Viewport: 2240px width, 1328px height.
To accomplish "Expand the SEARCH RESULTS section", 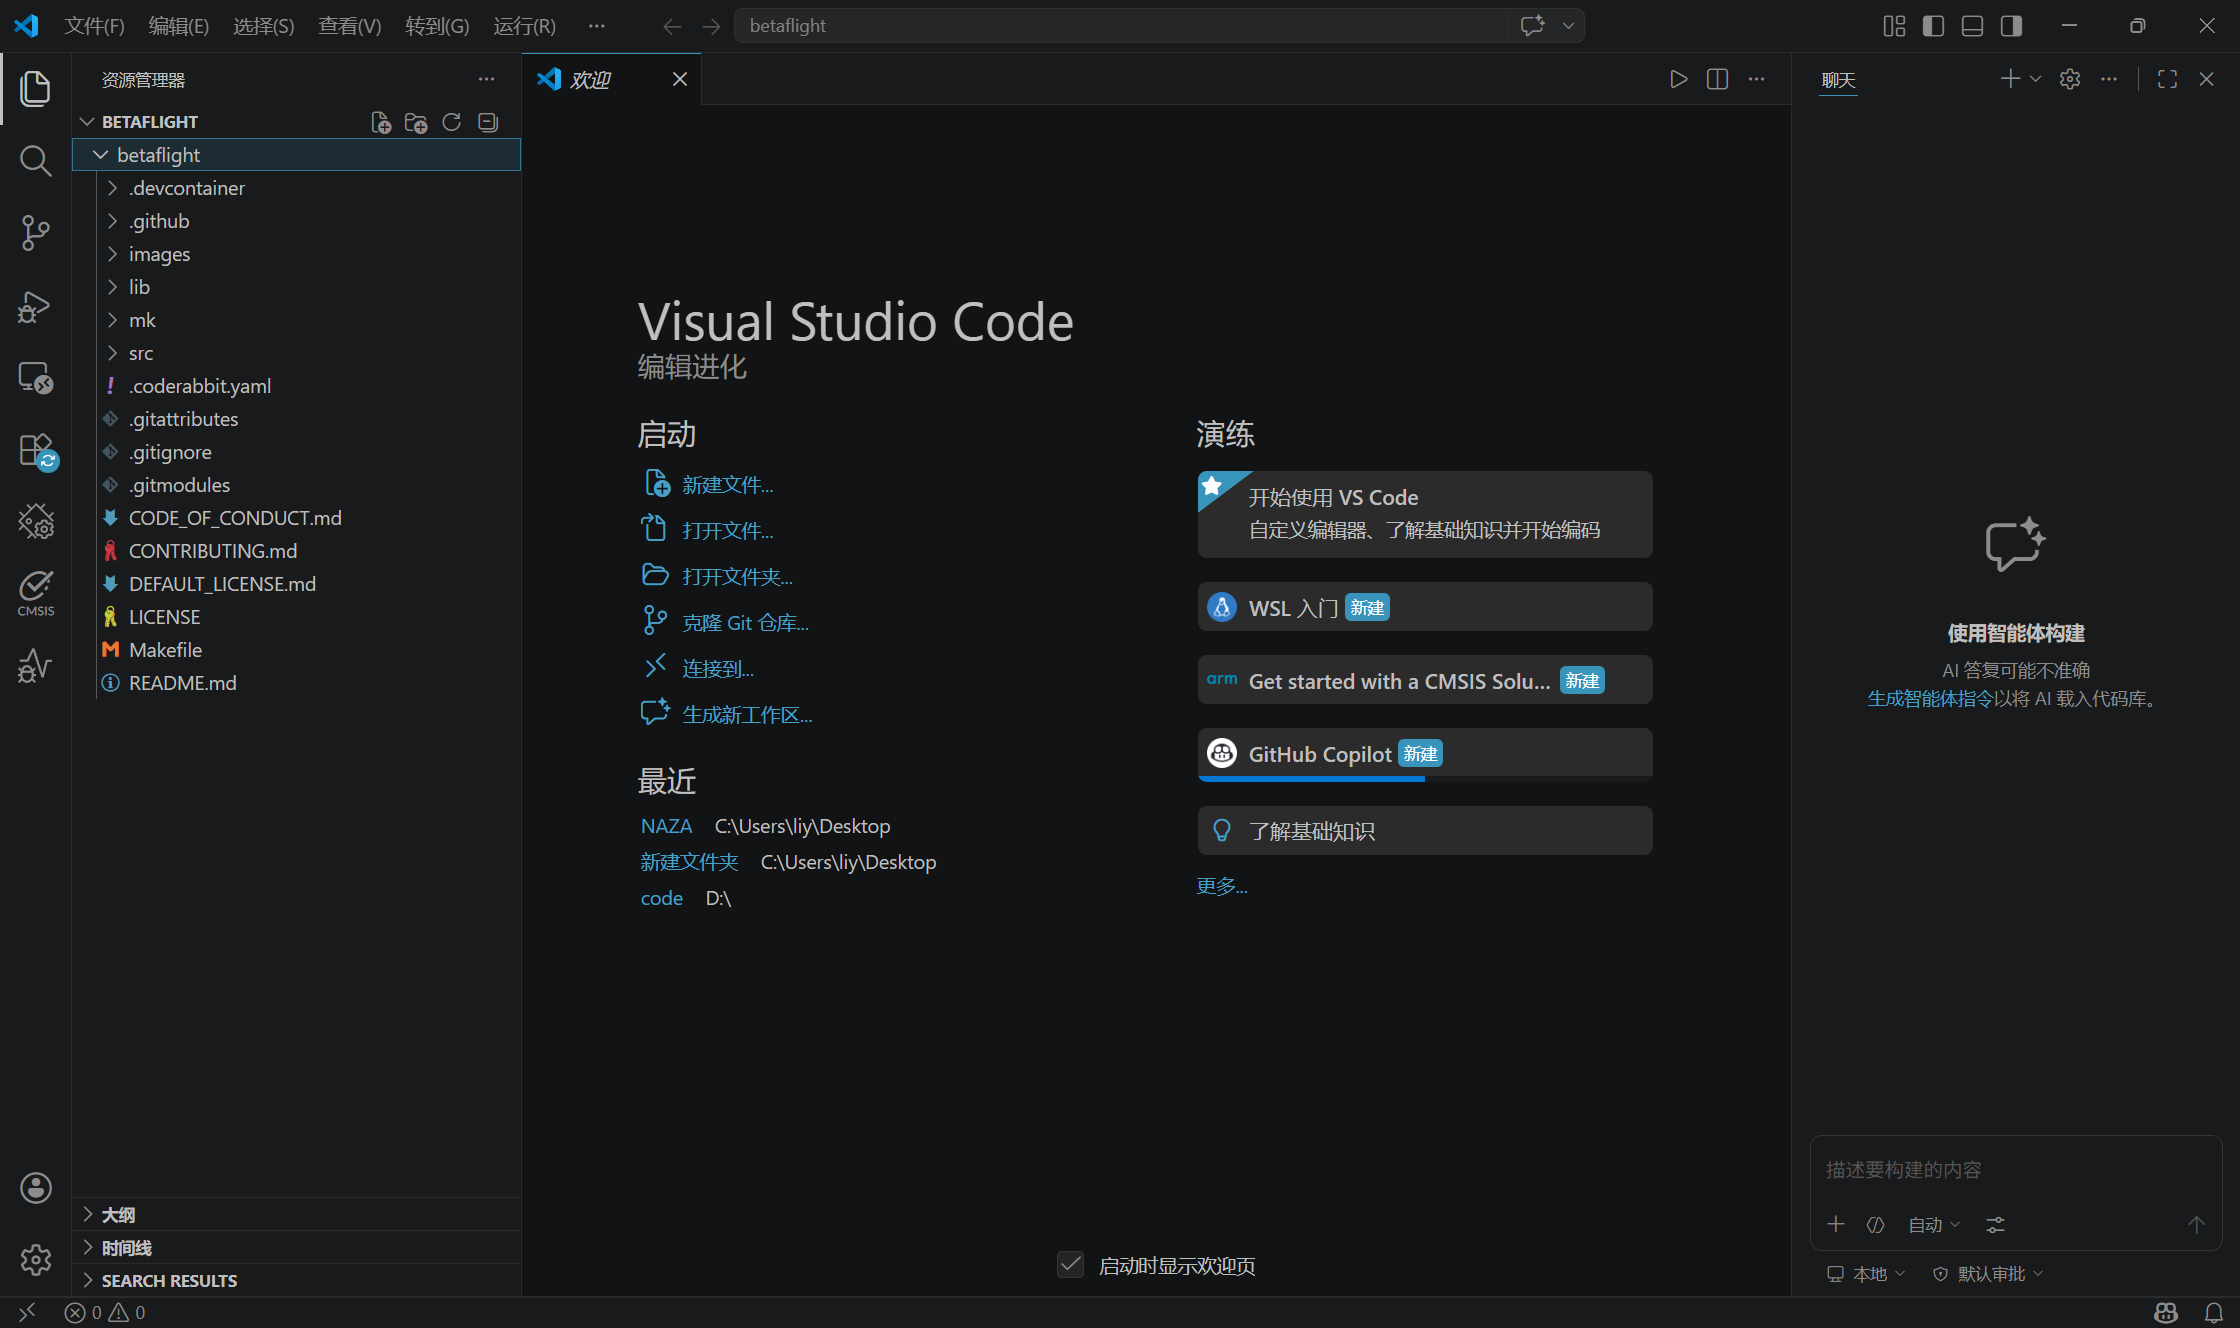I will (296, 1281).
